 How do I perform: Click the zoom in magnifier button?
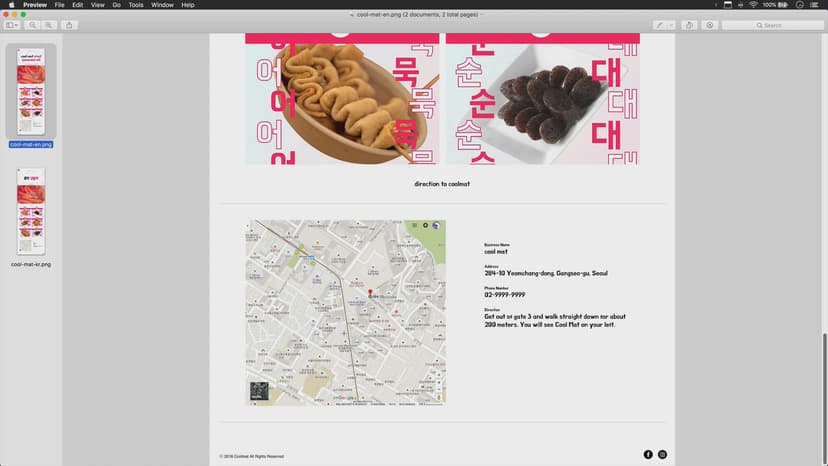49,25
